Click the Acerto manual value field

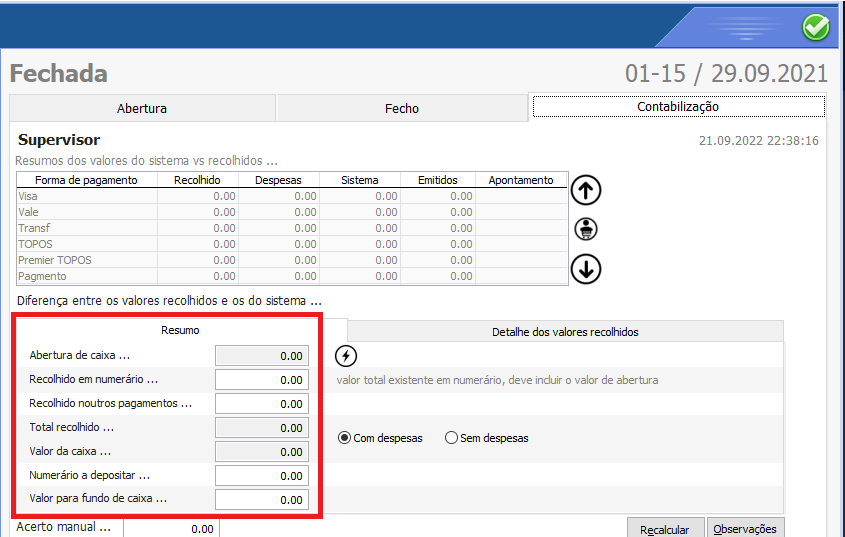tap(171, 529)
